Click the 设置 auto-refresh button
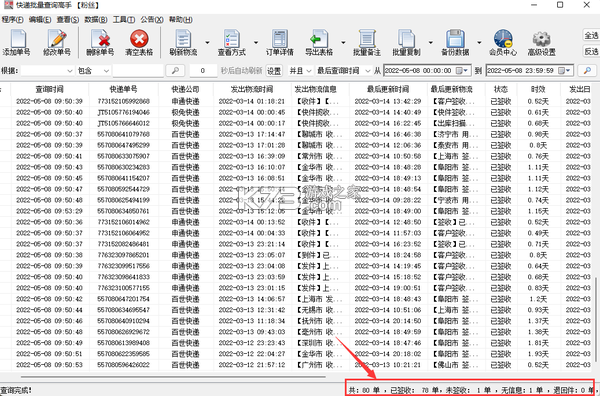The height and width of the screenshot is (396, 600). pos(274,70)
